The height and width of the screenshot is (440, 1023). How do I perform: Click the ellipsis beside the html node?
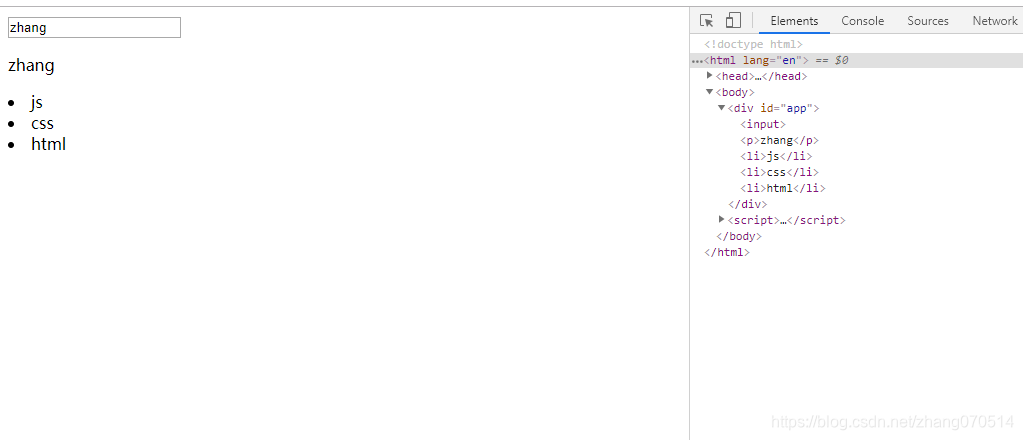(x=697, y=61)
